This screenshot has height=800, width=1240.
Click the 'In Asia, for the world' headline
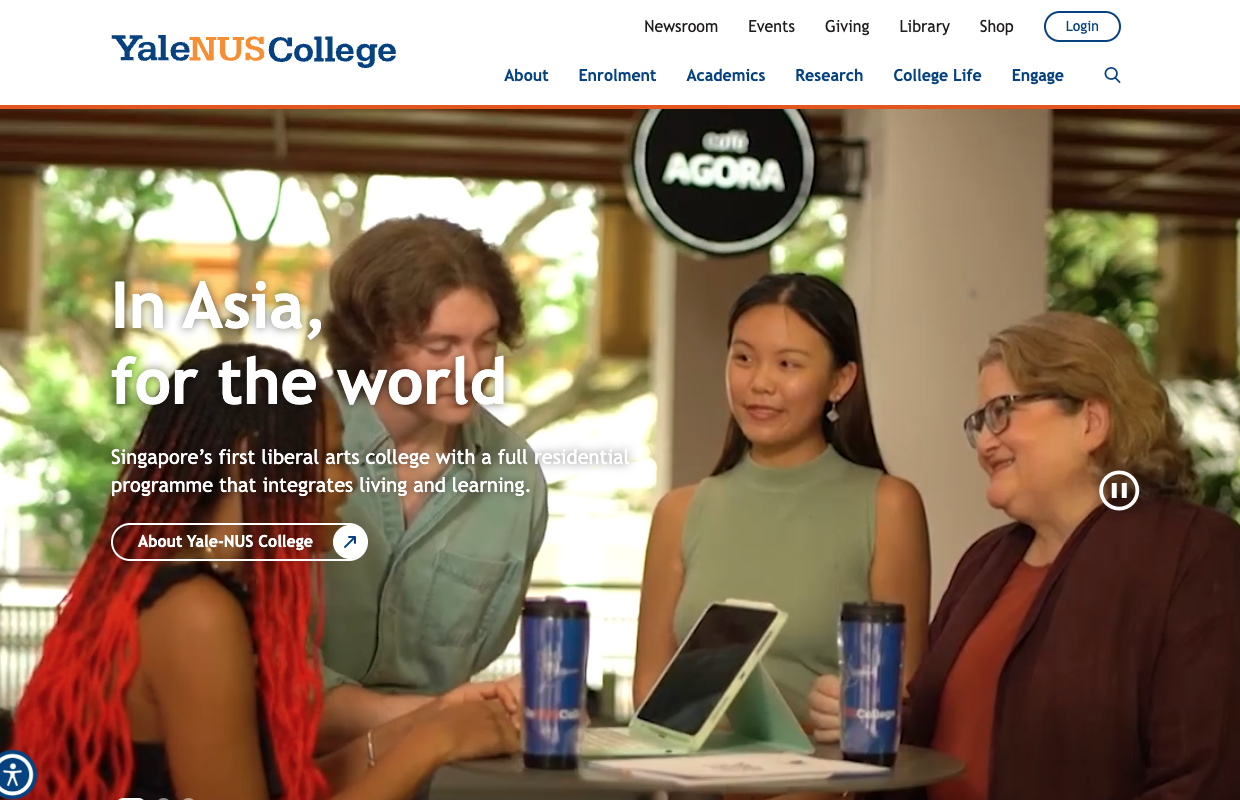point(309,343)
